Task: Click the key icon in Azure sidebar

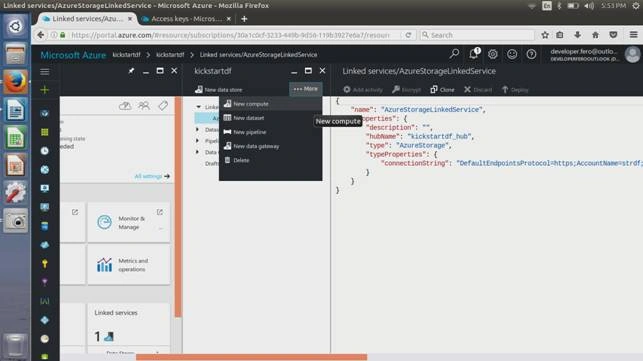Action: (45, 263)
